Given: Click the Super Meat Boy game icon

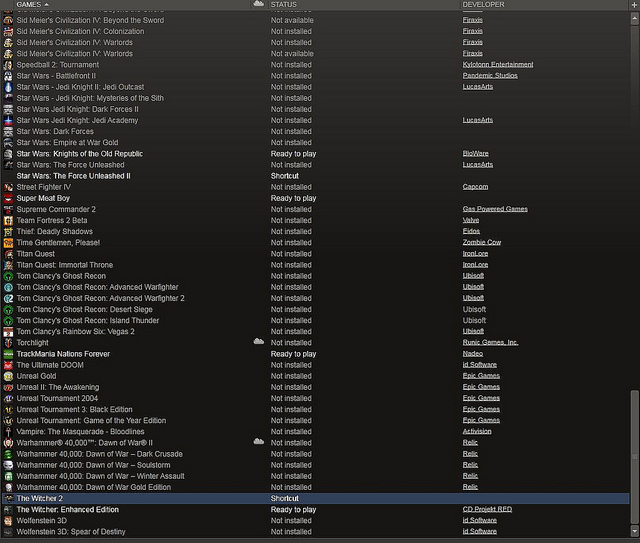Looking at the screenshot, I should tap(8, 198).
